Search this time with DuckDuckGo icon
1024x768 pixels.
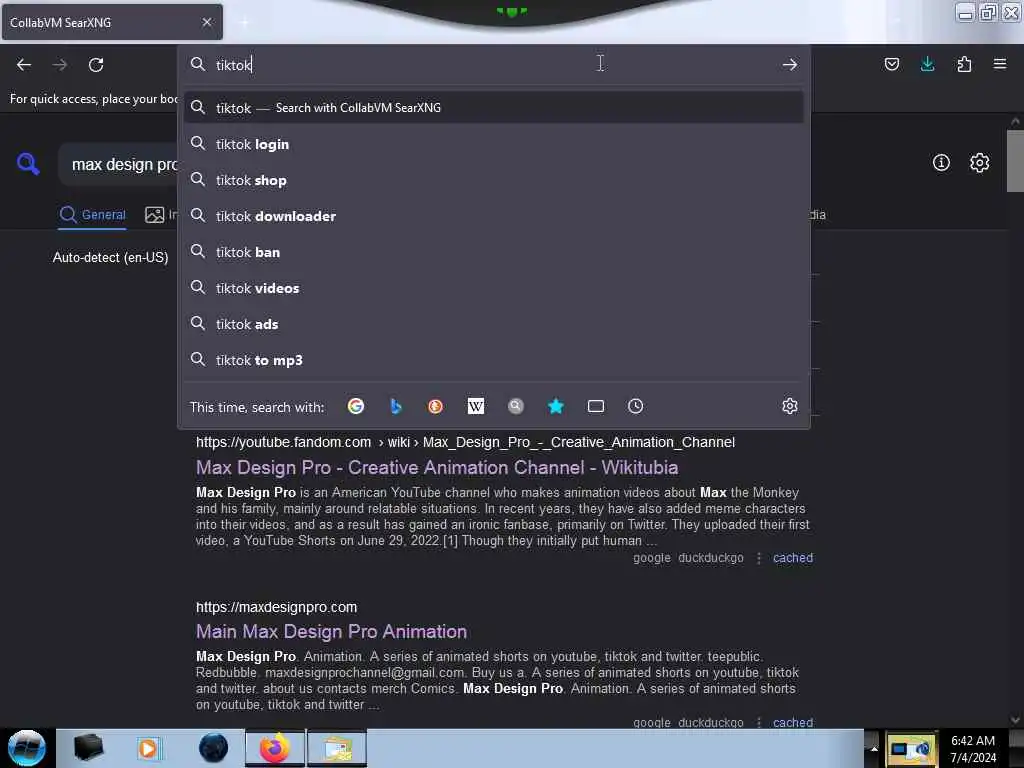(x=436, y=406)
